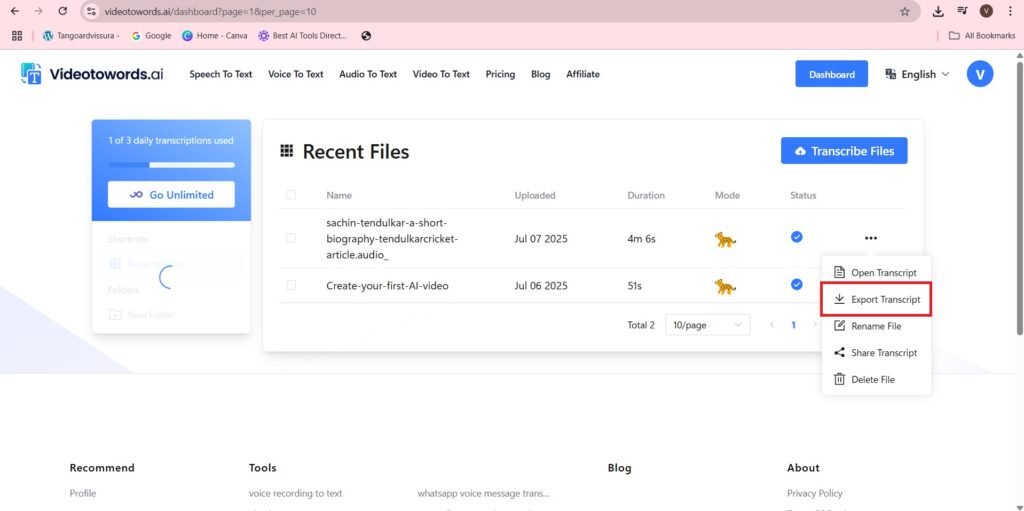Open Tangoardvissura bookmark
This screenshot has height=511, width=1024.
pos(81,36)
